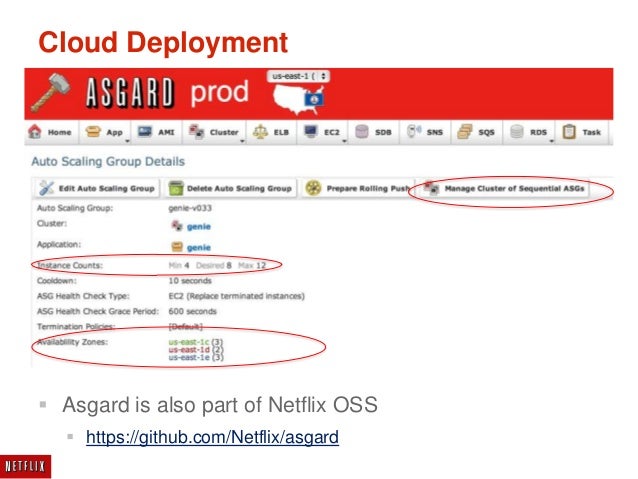This screenshot has height=479, width=638.
Task: Click the green Delete trash icon
Action: 176,188
